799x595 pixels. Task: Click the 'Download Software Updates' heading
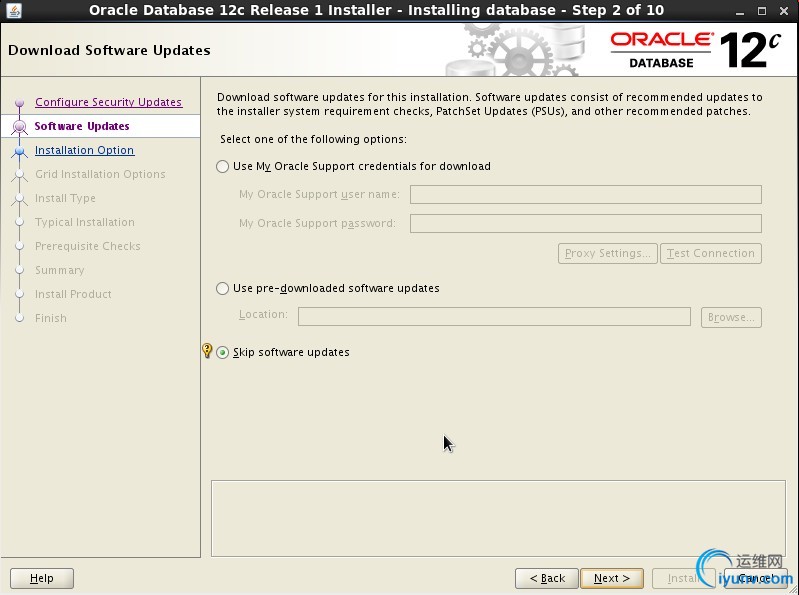coord(110,50)
